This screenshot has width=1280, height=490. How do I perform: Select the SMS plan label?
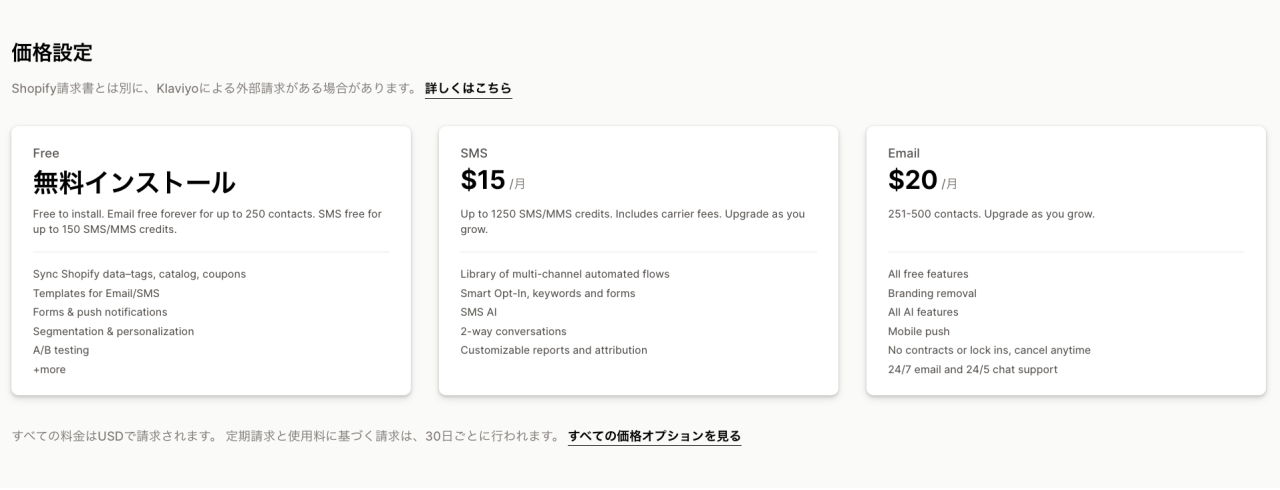point(474,153)
